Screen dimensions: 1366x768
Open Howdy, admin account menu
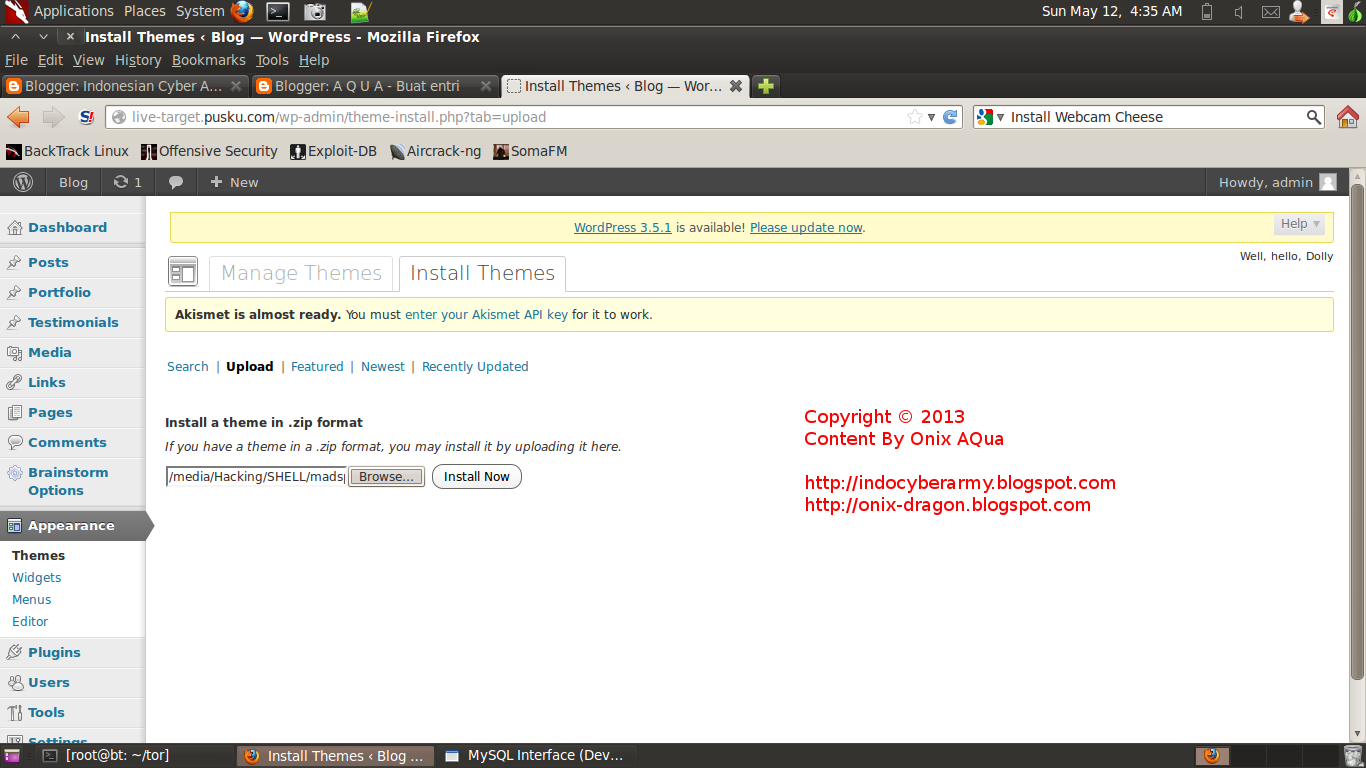click(1277, 182)
